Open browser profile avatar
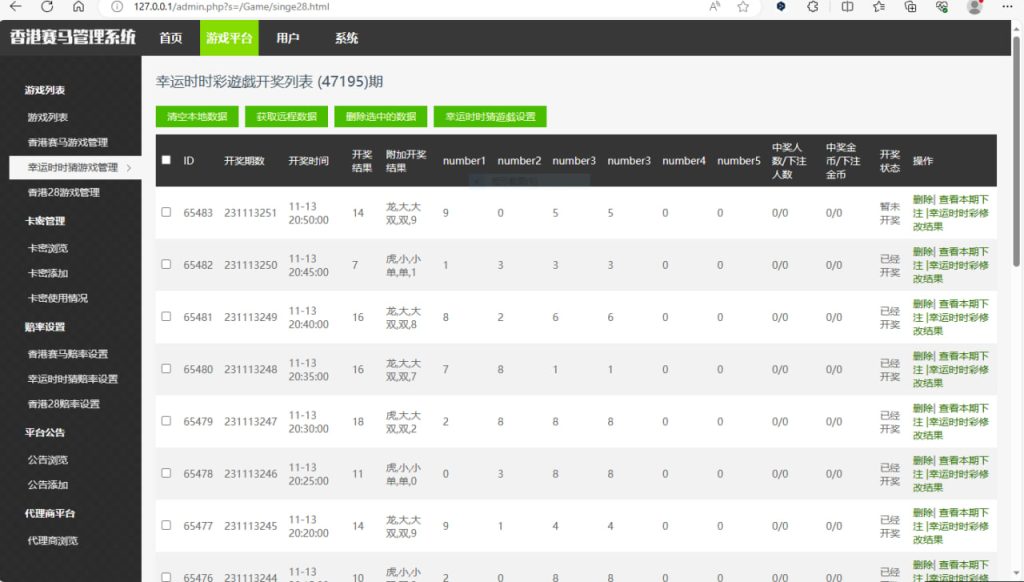This screenshot has width=1024, height=582. tap(974, 7)
